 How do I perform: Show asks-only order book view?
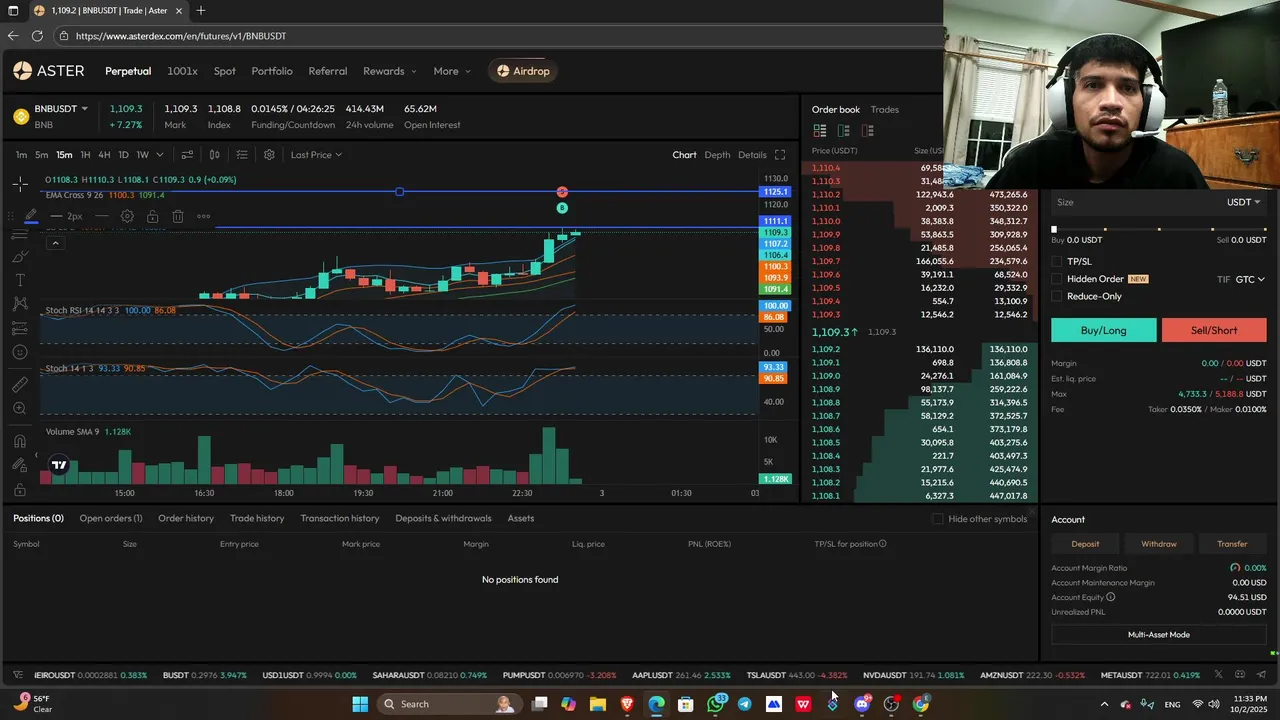pyautogui.click(x=868, y=131)
